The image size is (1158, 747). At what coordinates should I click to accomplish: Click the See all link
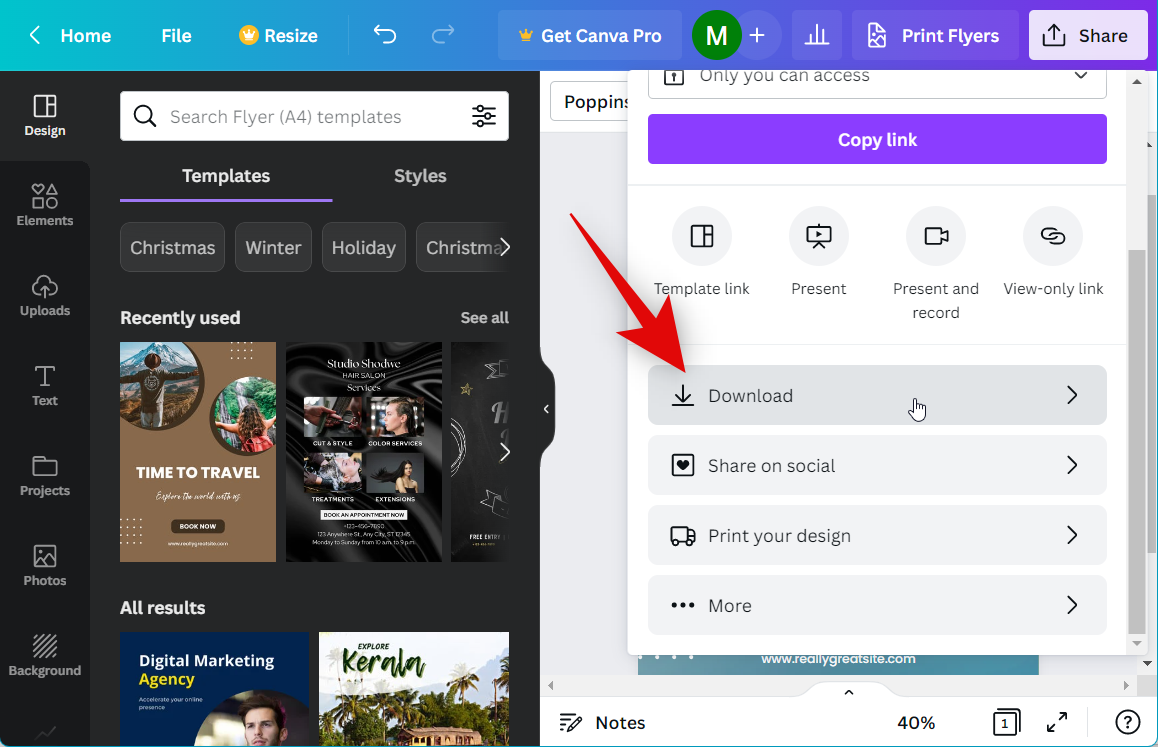[x=484, y=318]
